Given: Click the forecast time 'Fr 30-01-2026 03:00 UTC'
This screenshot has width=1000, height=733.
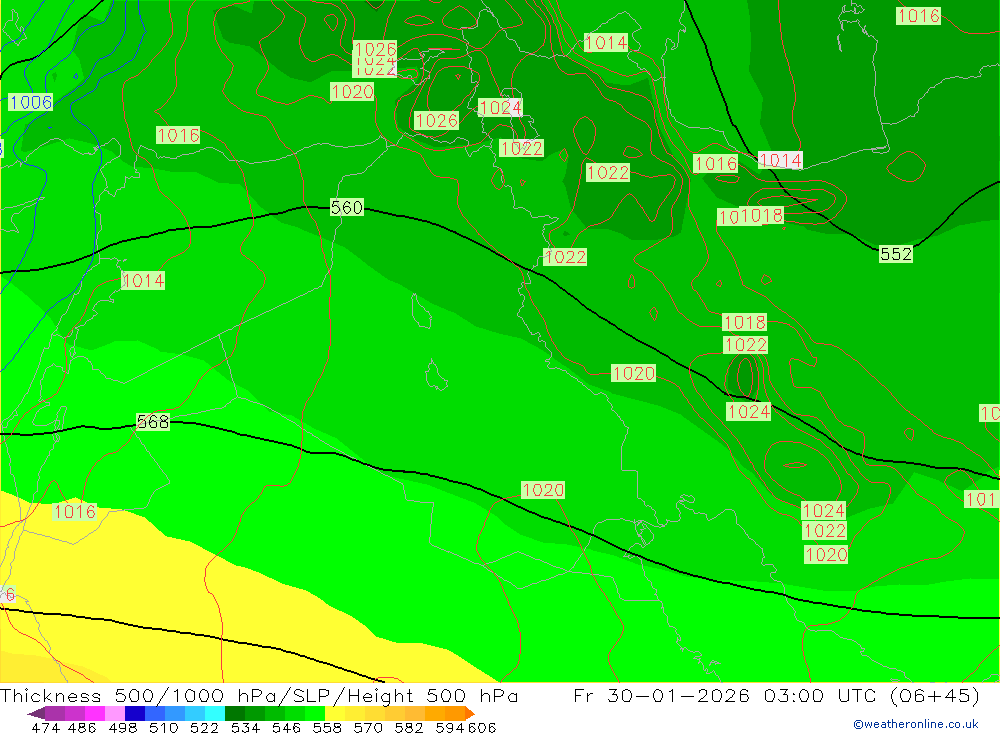Looking at the screenshot, I should [726, 696].
